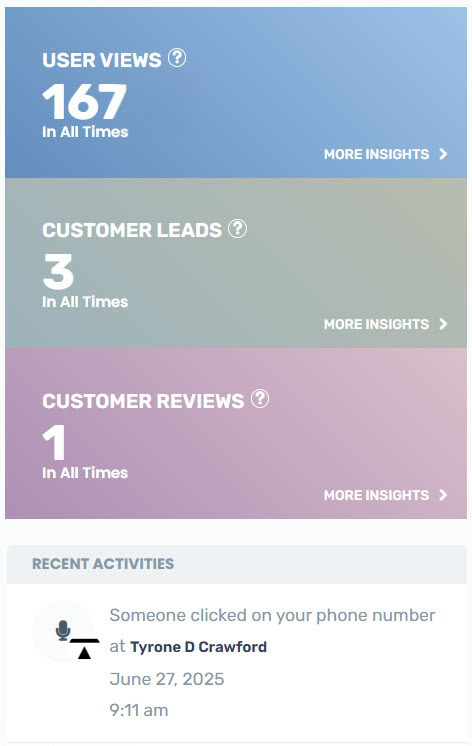Screen dimensions: 472x746
Task: Select the Customer Leads heading text
Action: coord(132,230)
